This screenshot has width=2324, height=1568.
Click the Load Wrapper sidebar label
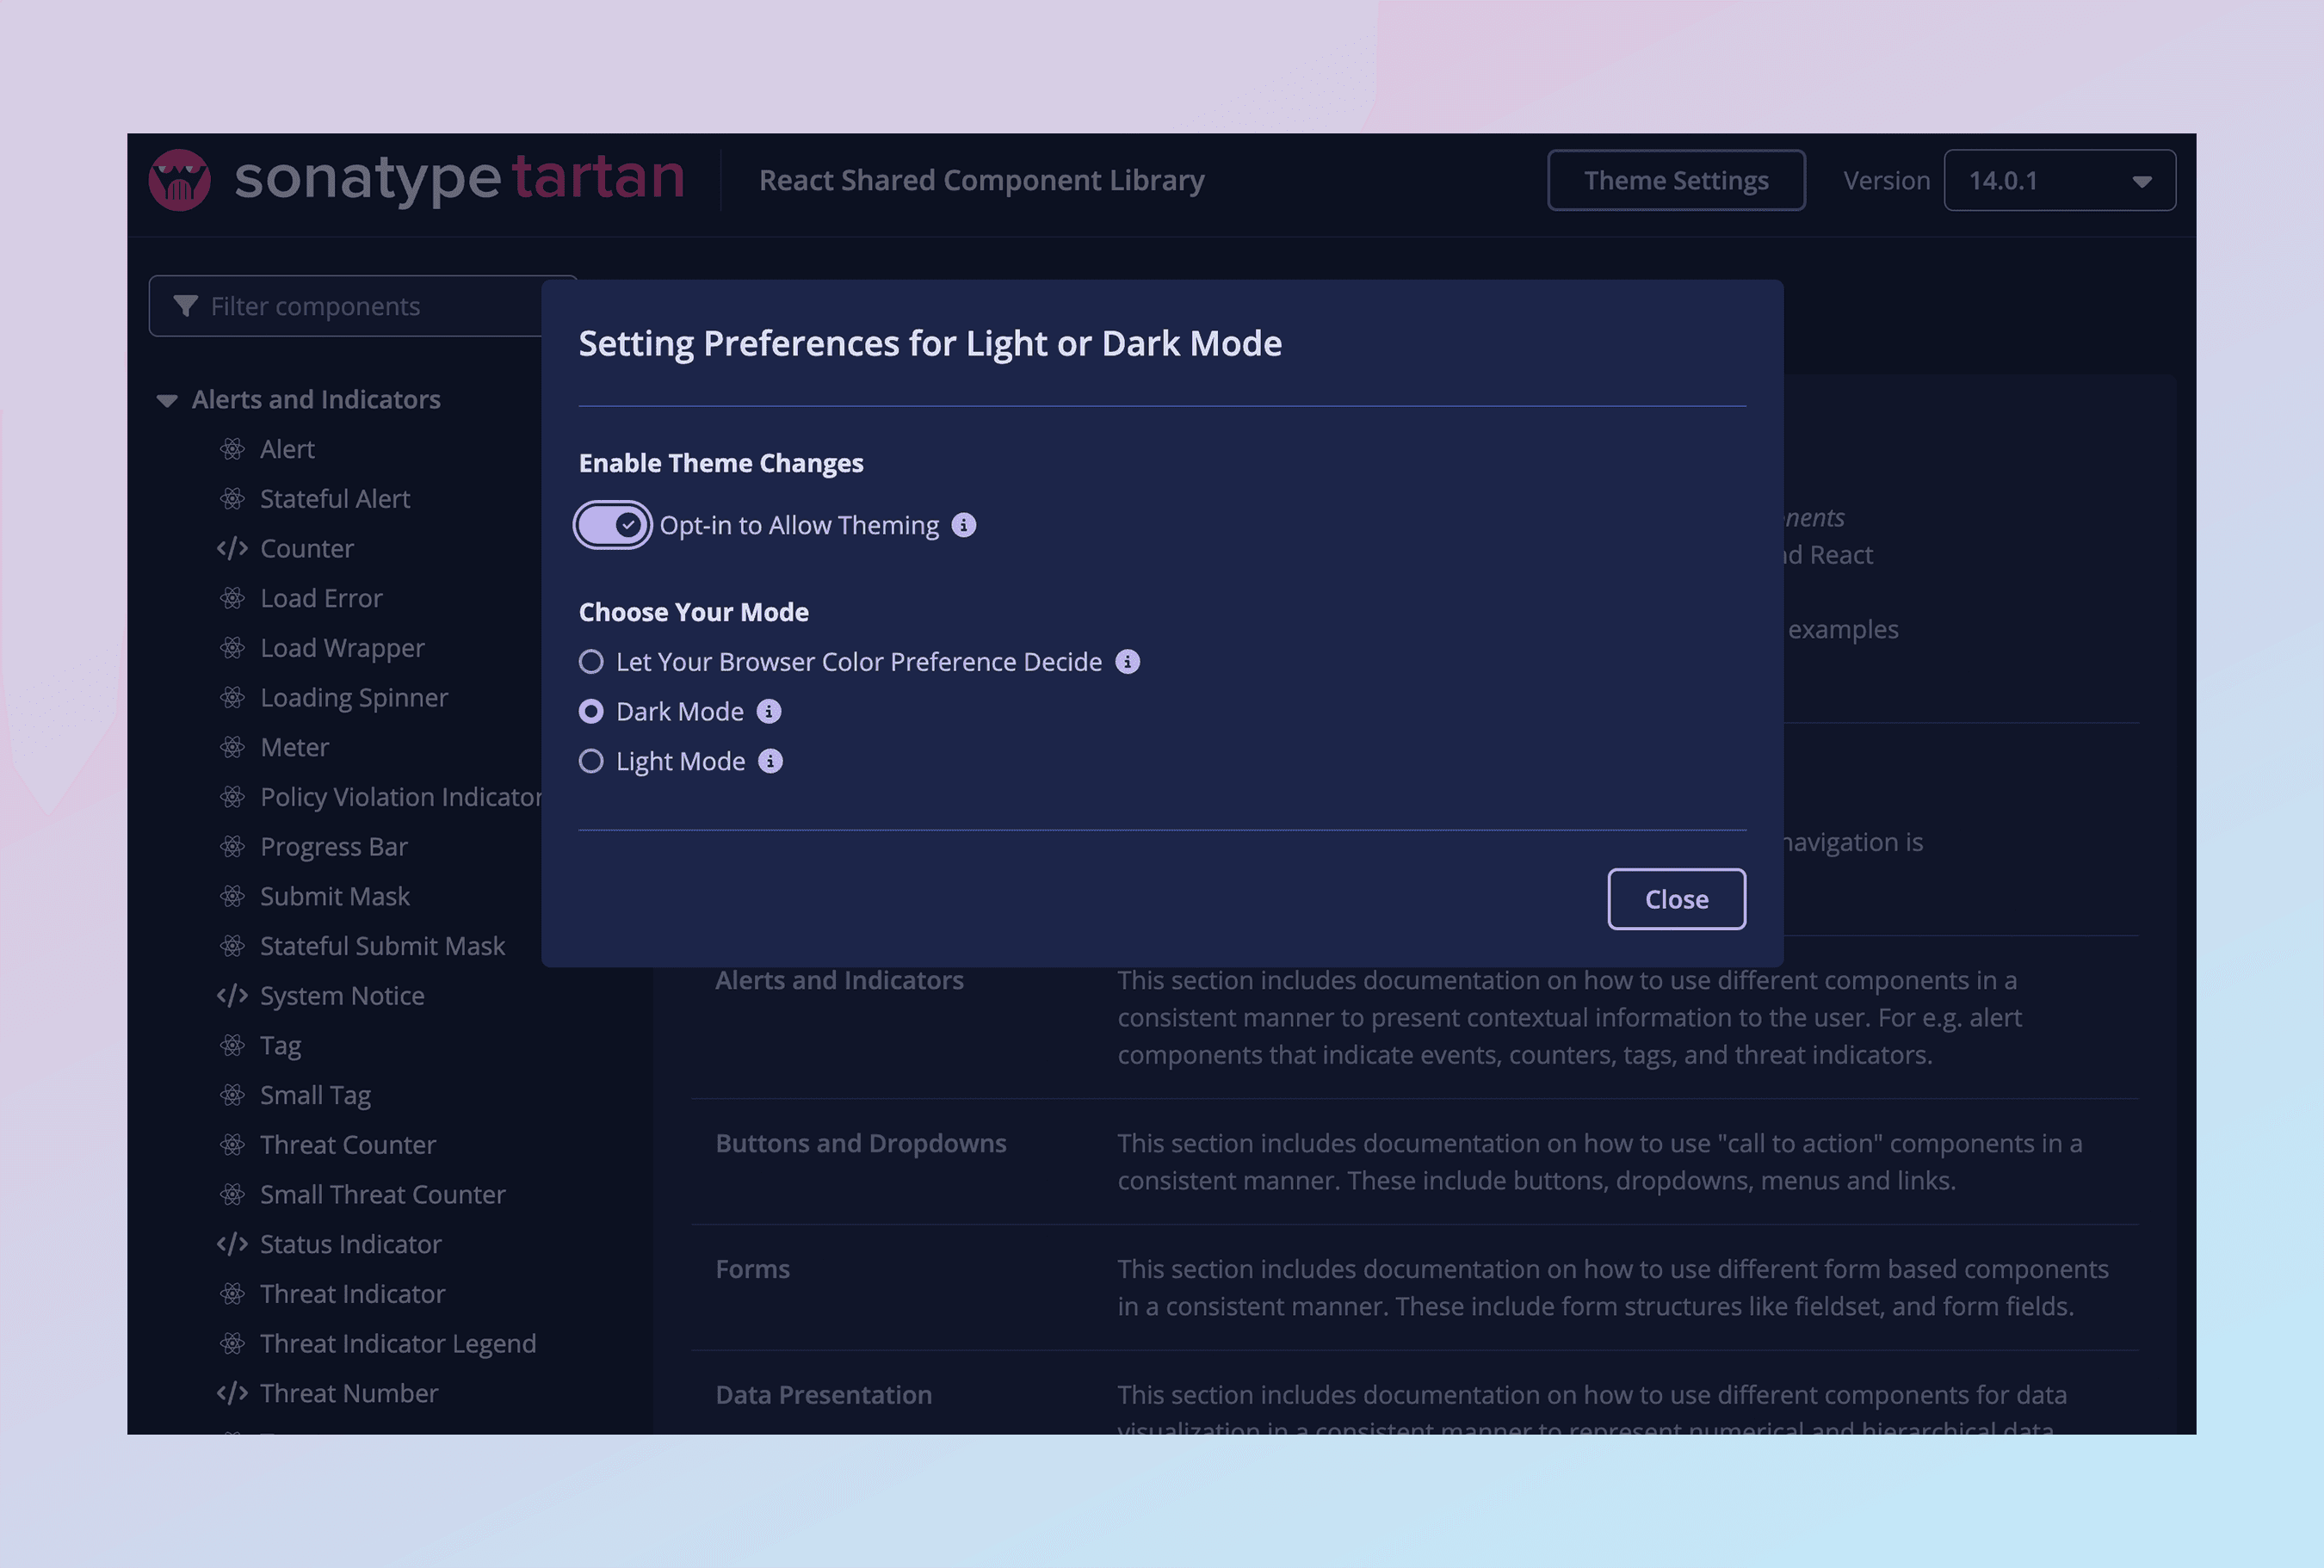pos(342,648)
